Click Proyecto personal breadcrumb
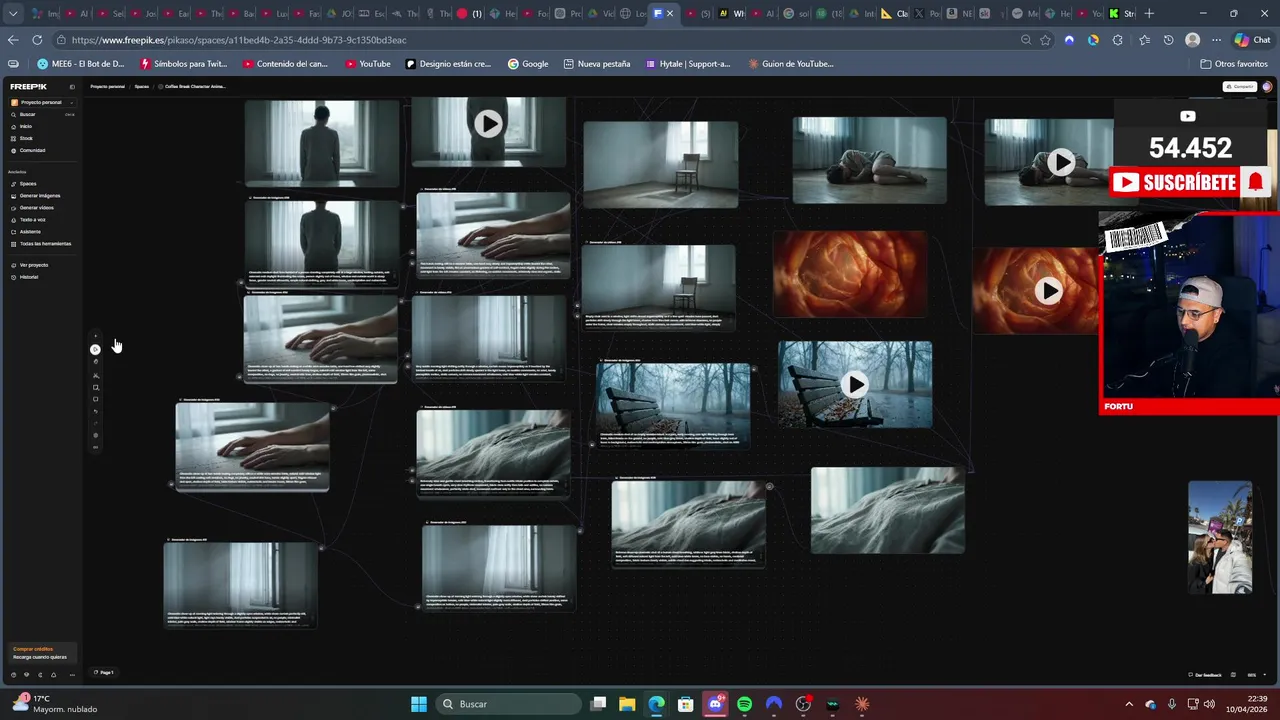Viewport: 1280px width, 720px height. [107, 87]
